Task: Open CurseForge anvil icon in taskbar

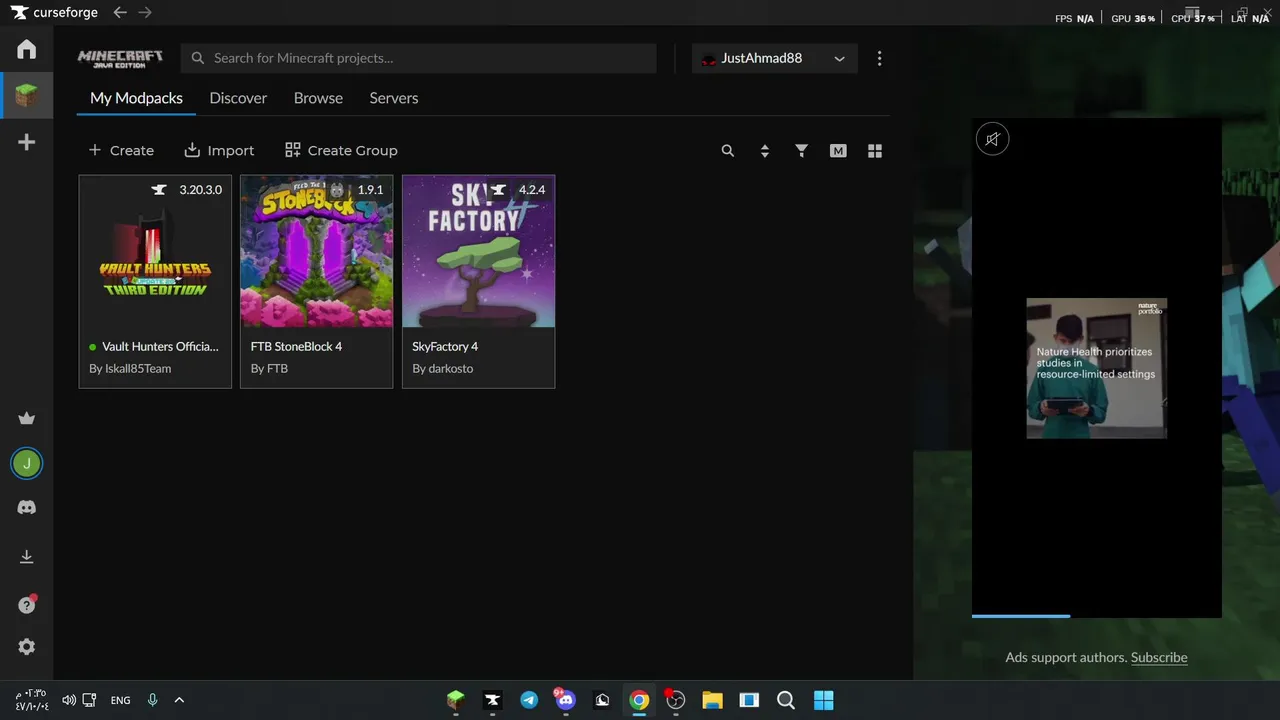Action: coord(492,700)
